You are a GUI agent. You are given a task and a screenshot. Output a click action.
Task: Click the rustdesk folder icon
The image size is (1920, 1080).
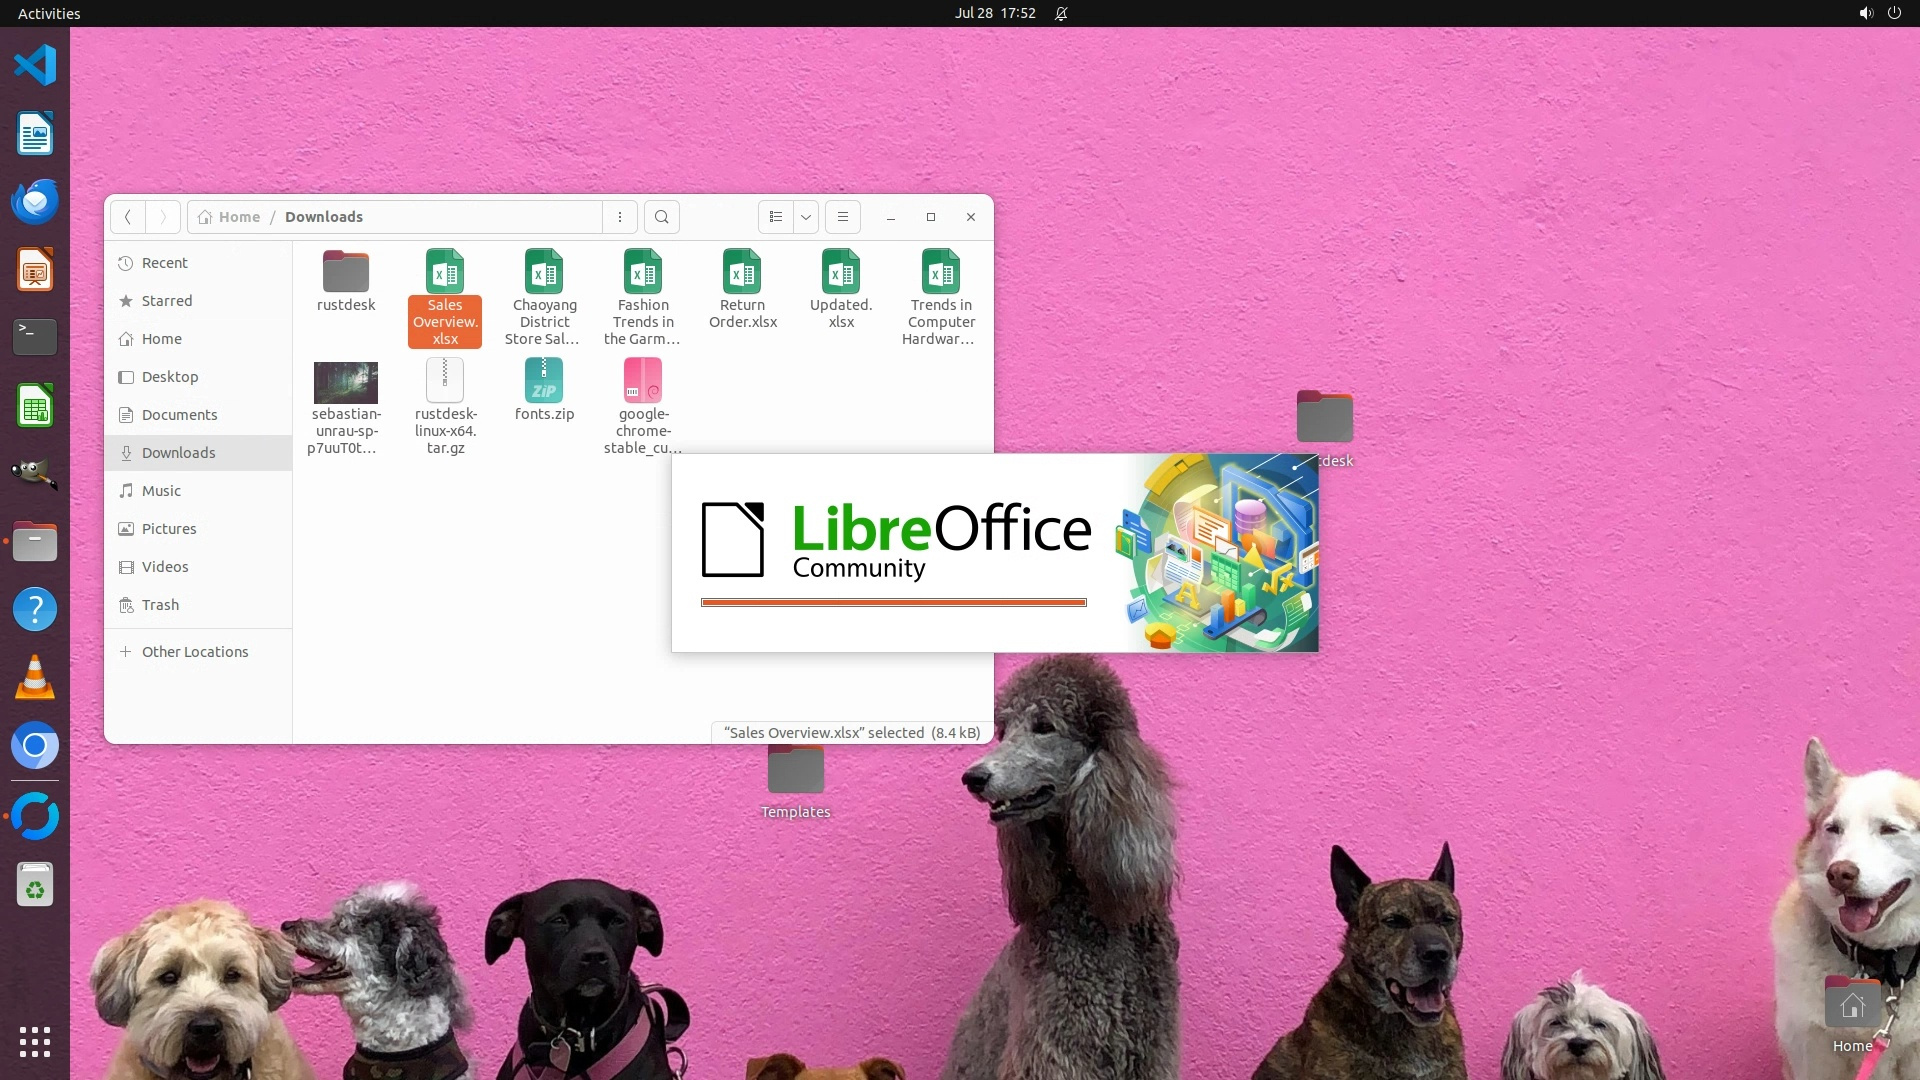[346, 272]
